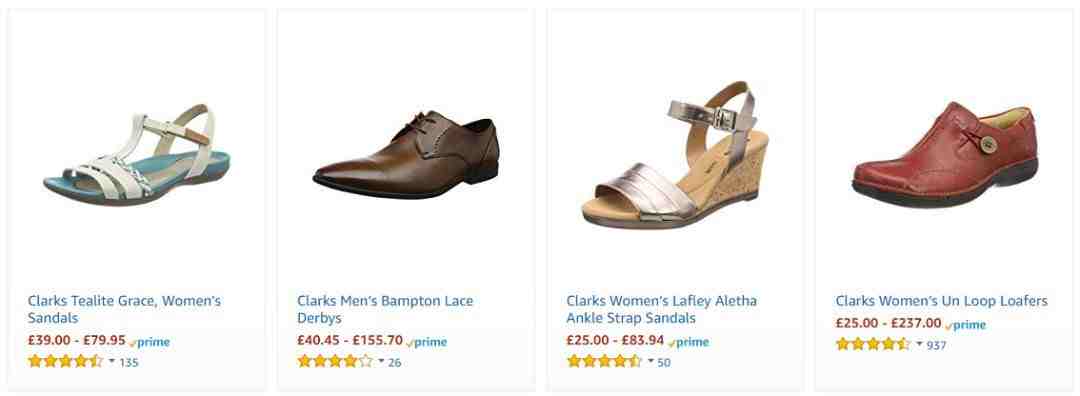This screenshot has width=1080, height=396.
Task: Expand rating breakdown arrow next to 26 reviews
Action: click(x=381, y=361)
